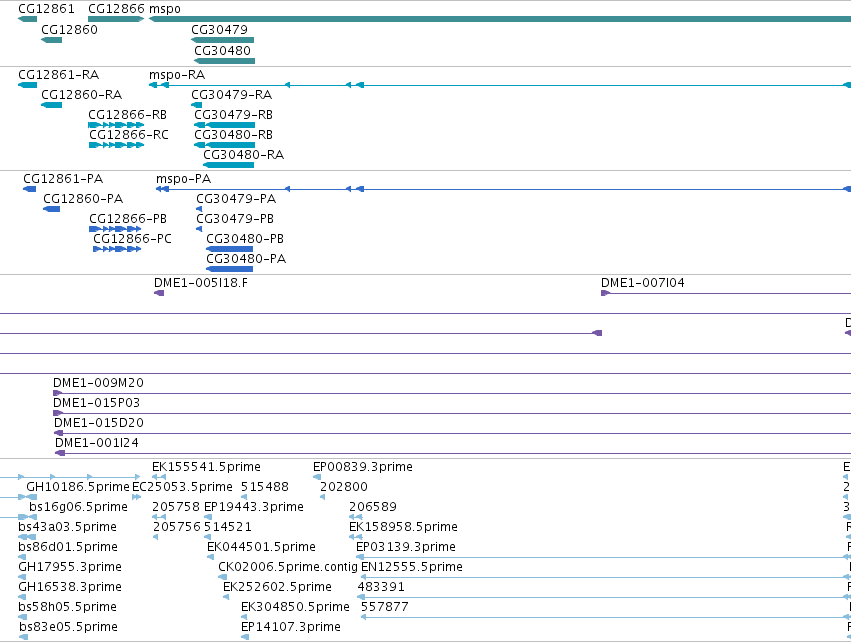Click the 206589 feature label
Image resolution: width=851 pixels, height=642 pixels.
(x=373, y=507)
